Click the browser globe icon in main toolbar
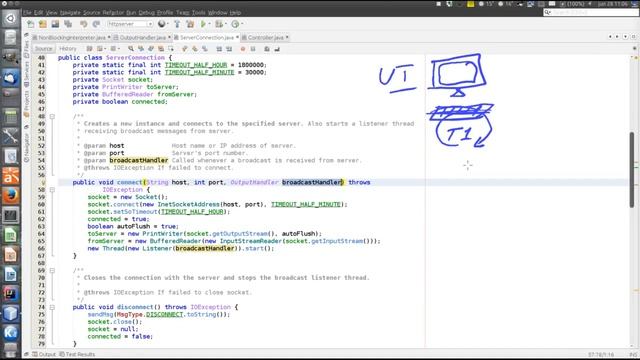The width and height of the screenshot is (640, 360). 162,24
